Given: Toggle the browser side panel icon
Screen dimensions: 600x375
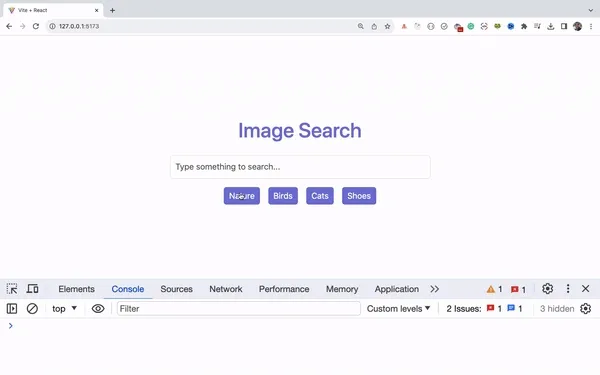Looking at the screenshot, I should 564,26.
